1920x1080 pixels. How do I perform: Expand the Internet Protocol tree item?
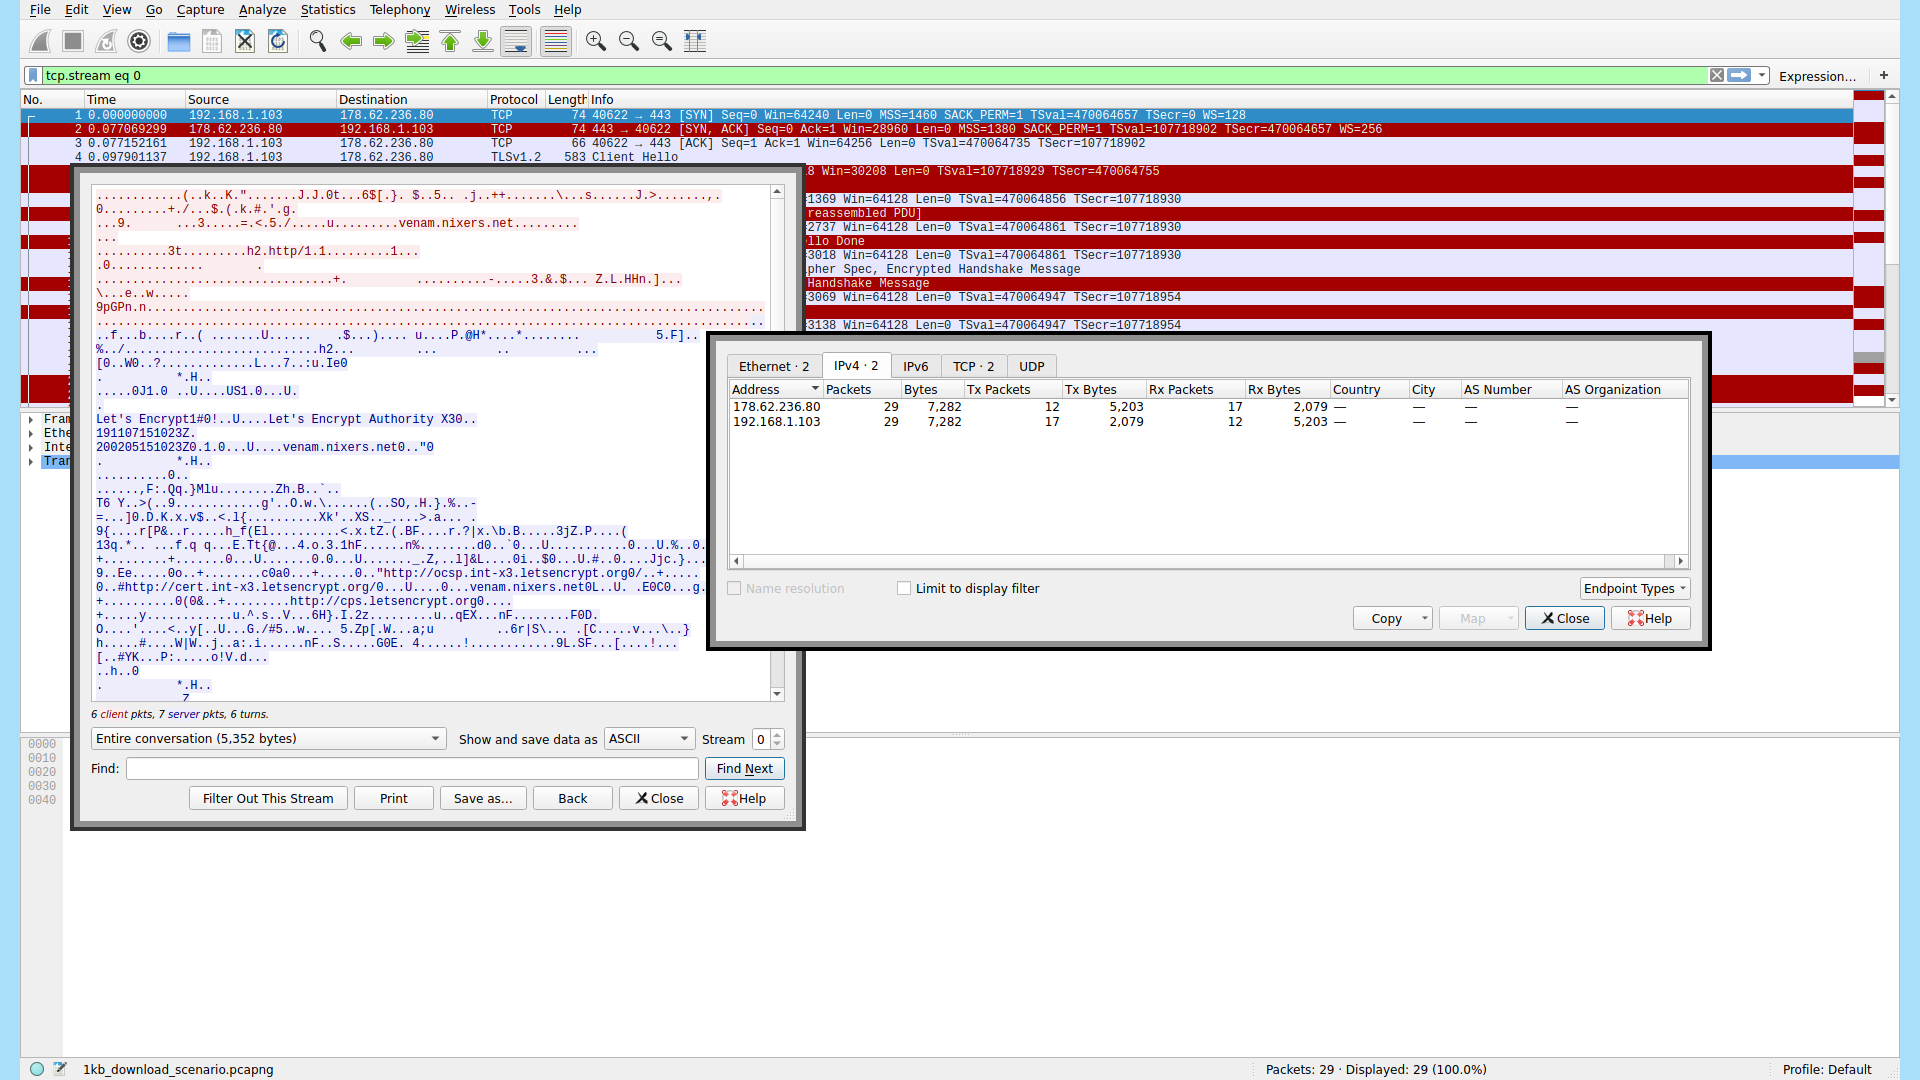[31, 448]
